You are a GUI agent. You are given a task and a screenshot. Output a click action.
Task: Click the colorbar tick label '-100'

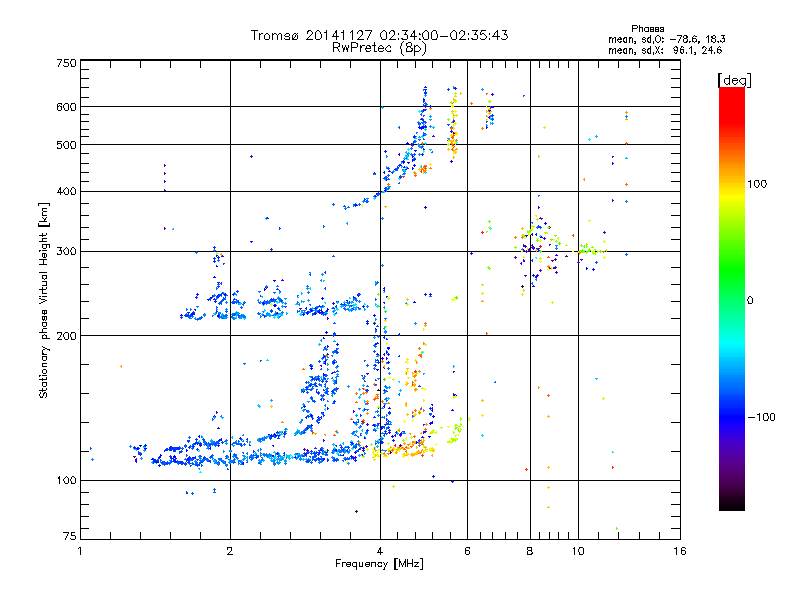[761, 417]
